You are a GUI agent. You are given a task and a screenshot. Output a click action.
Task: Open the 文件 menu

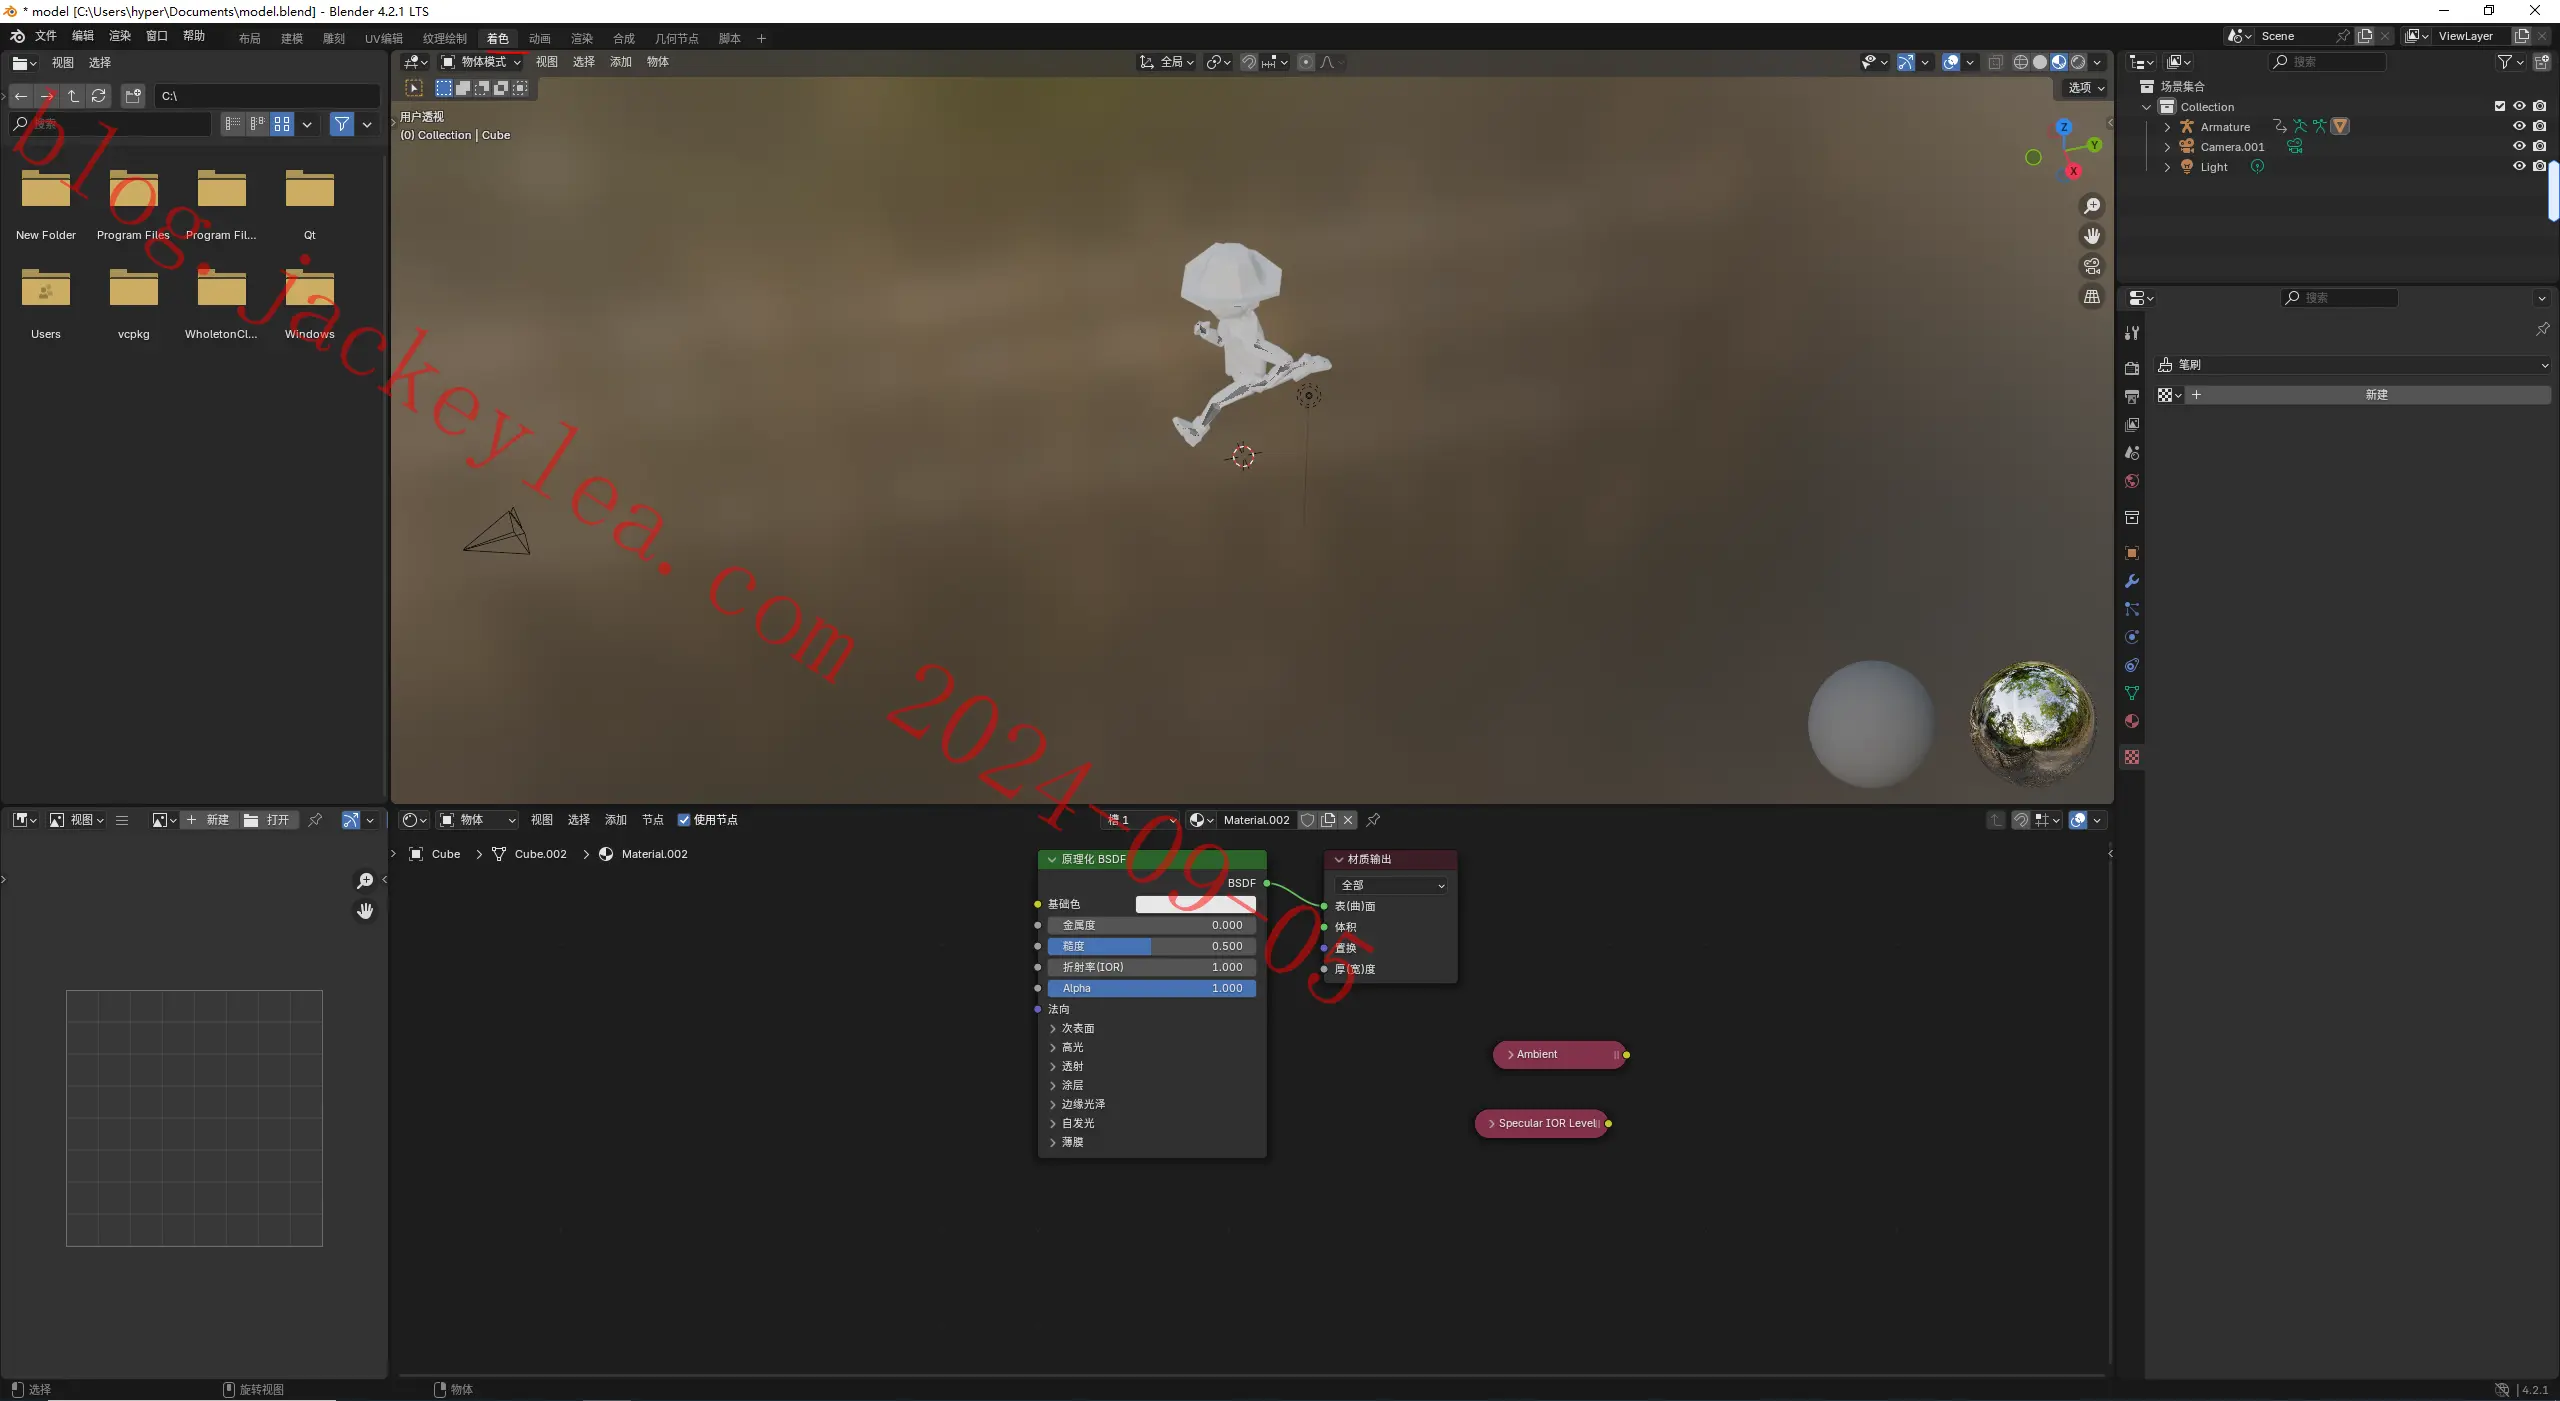click(x=46, y=36)
